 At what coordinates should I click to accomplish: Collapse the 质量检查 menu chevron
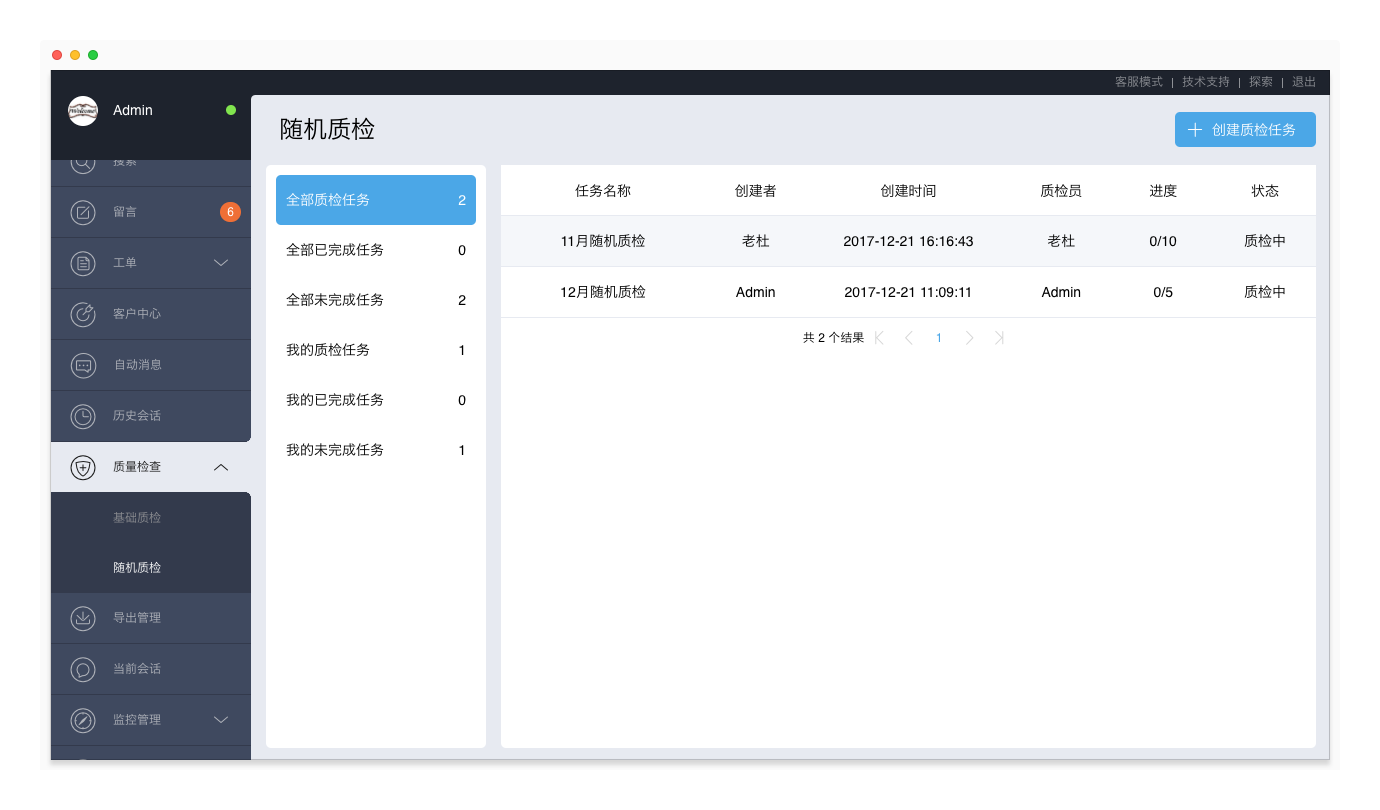pos(221,467)
